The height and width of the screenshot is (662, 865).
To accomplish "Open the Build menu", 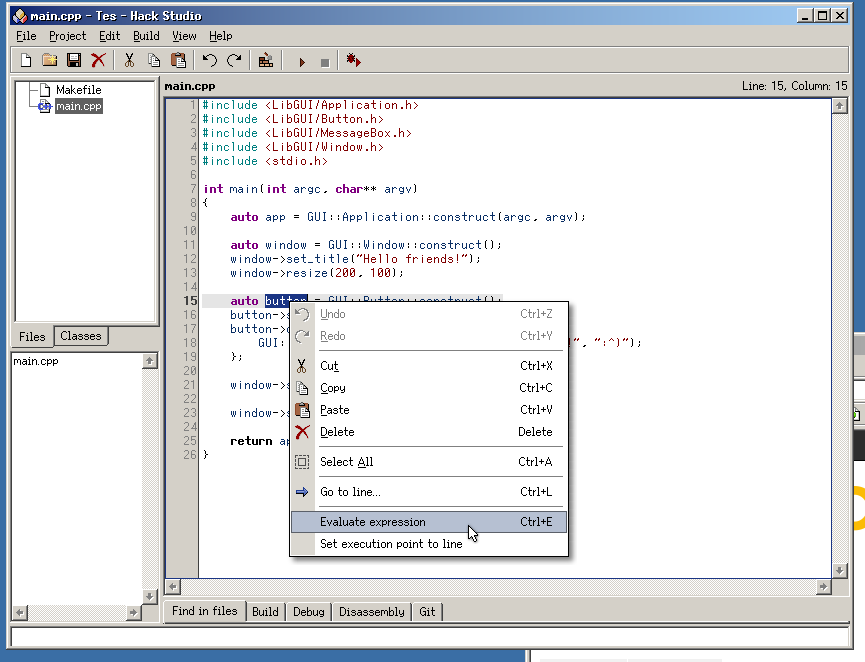I will [146, 36].
